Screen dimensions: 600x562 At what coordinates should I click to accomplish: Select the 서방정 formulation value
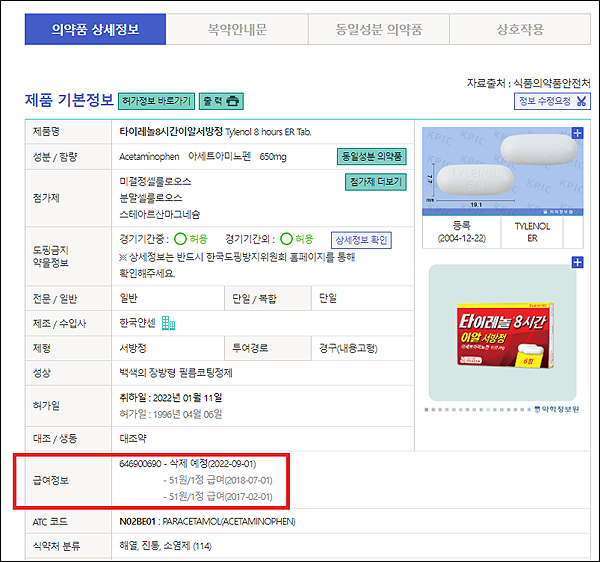click(133, 348)
